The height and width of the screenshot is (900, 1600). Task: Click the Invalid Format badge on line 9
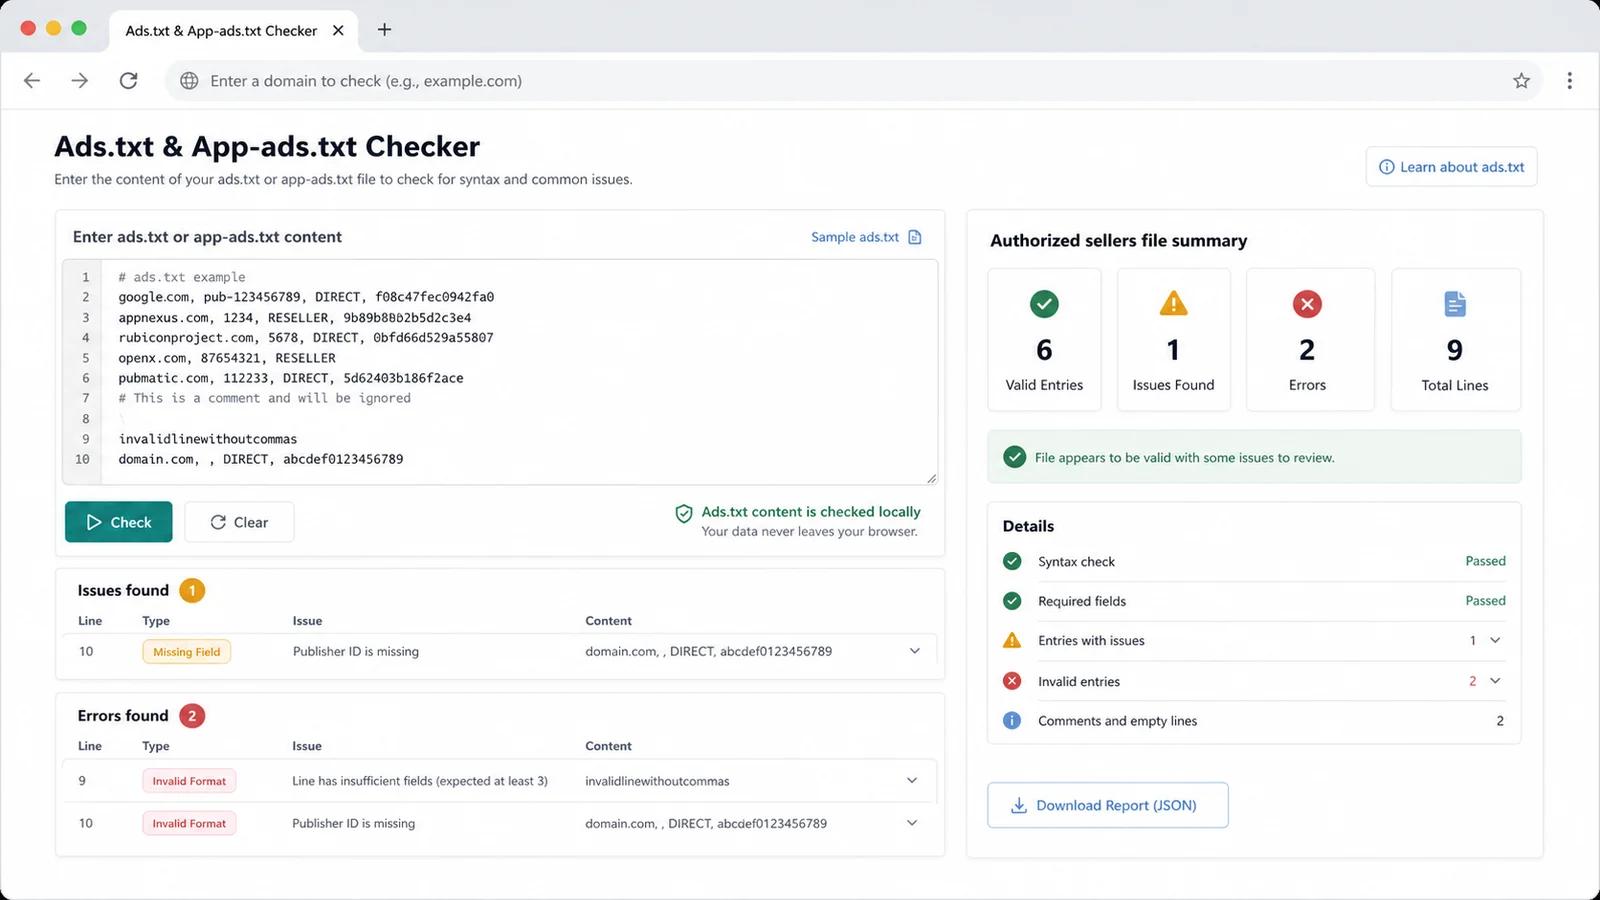[189, 781]
